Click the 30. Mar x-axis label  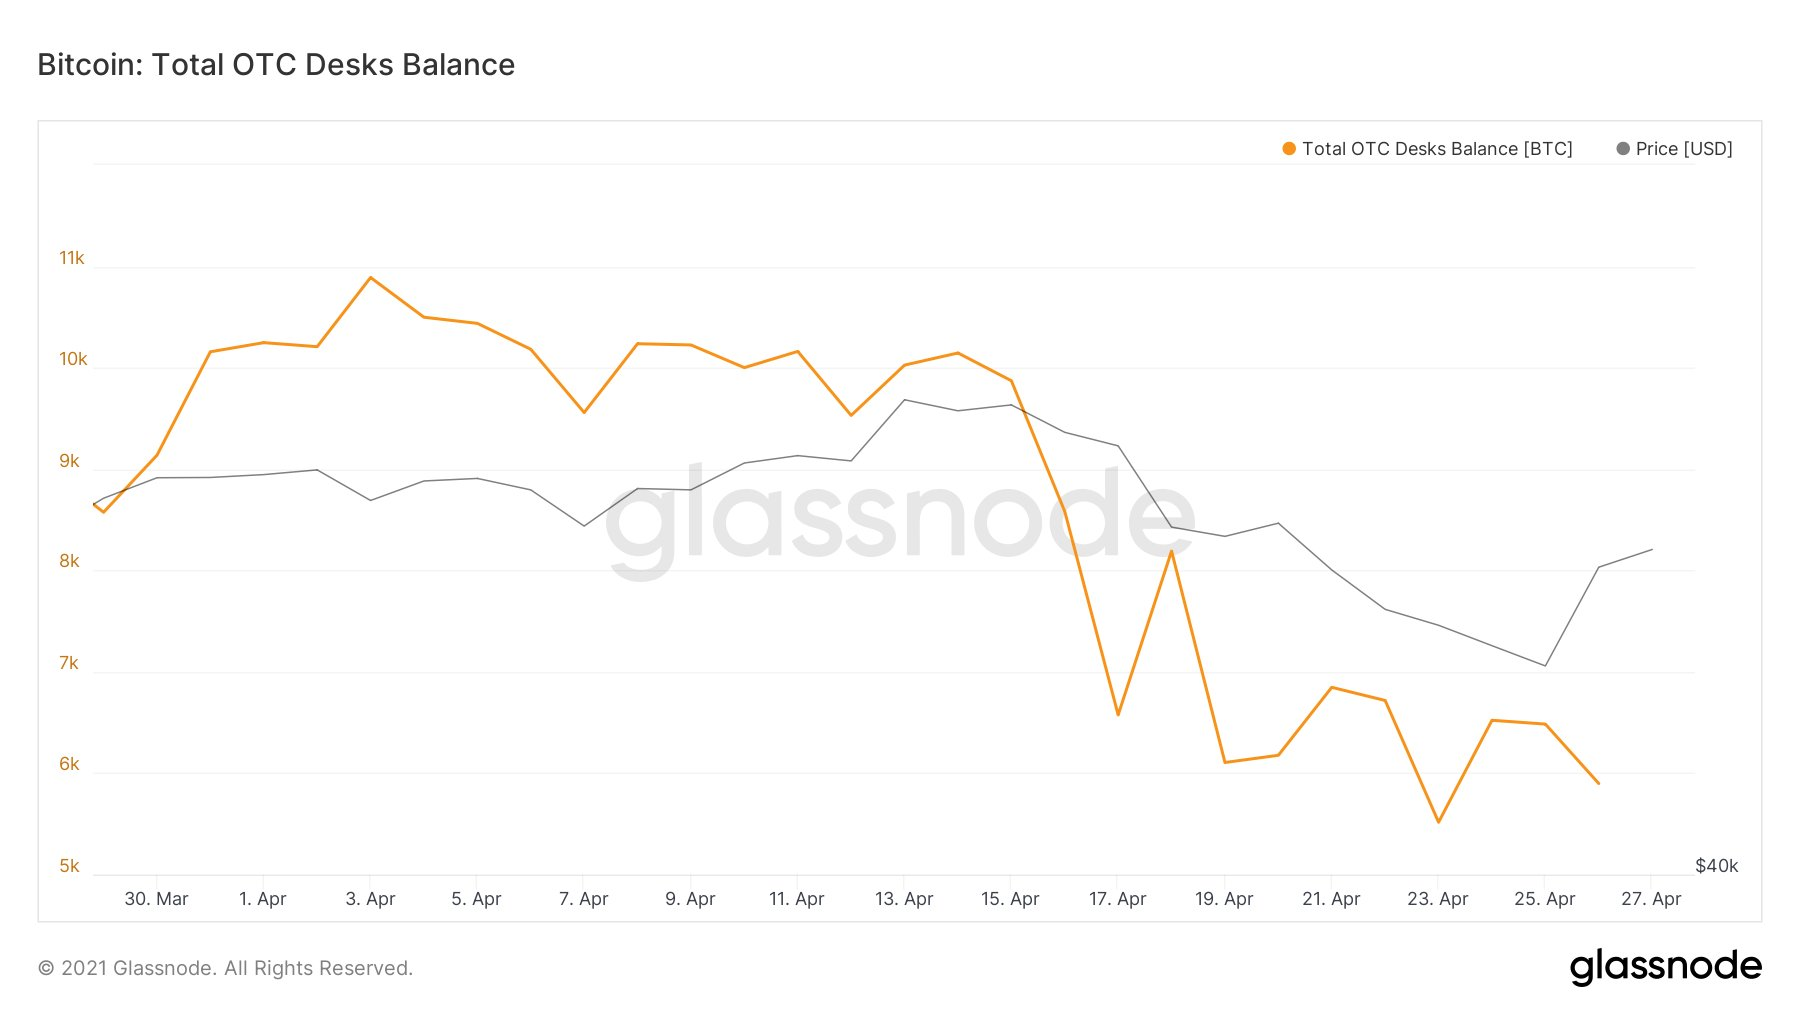156,899
